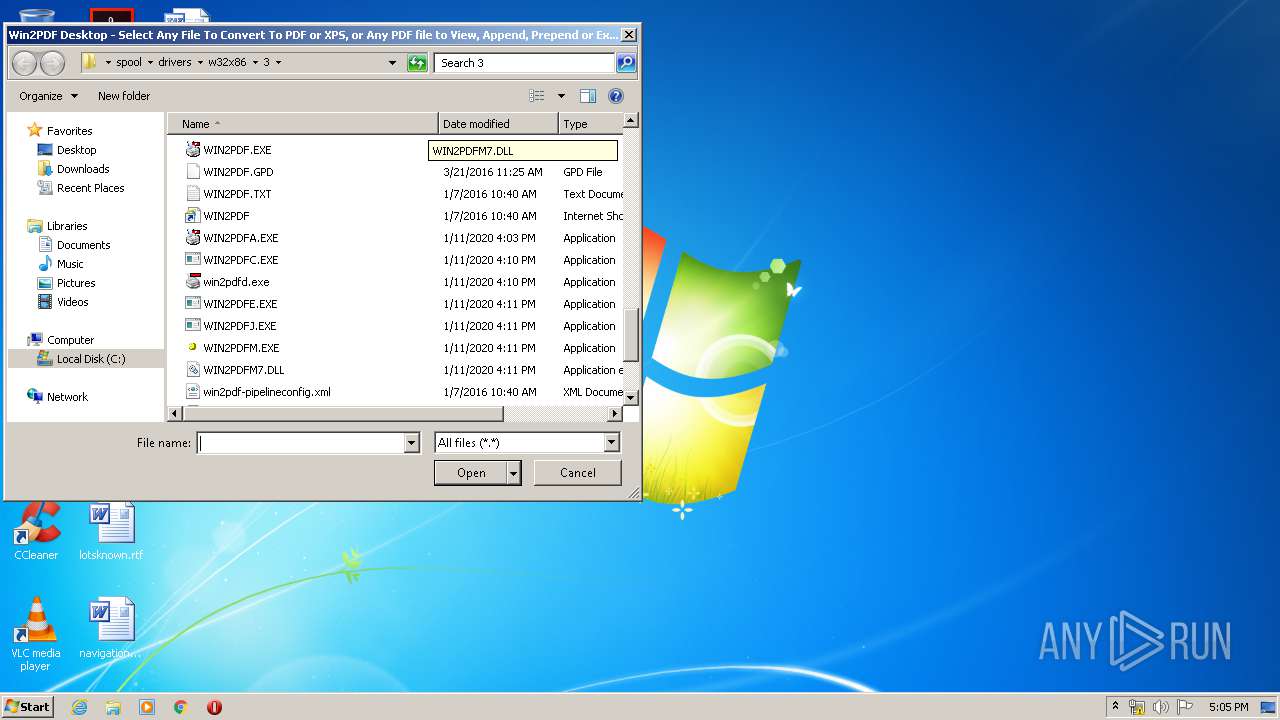Open Chrome from the taskbar
This screenshot has width=1280, height=720.
click(181, 707)
